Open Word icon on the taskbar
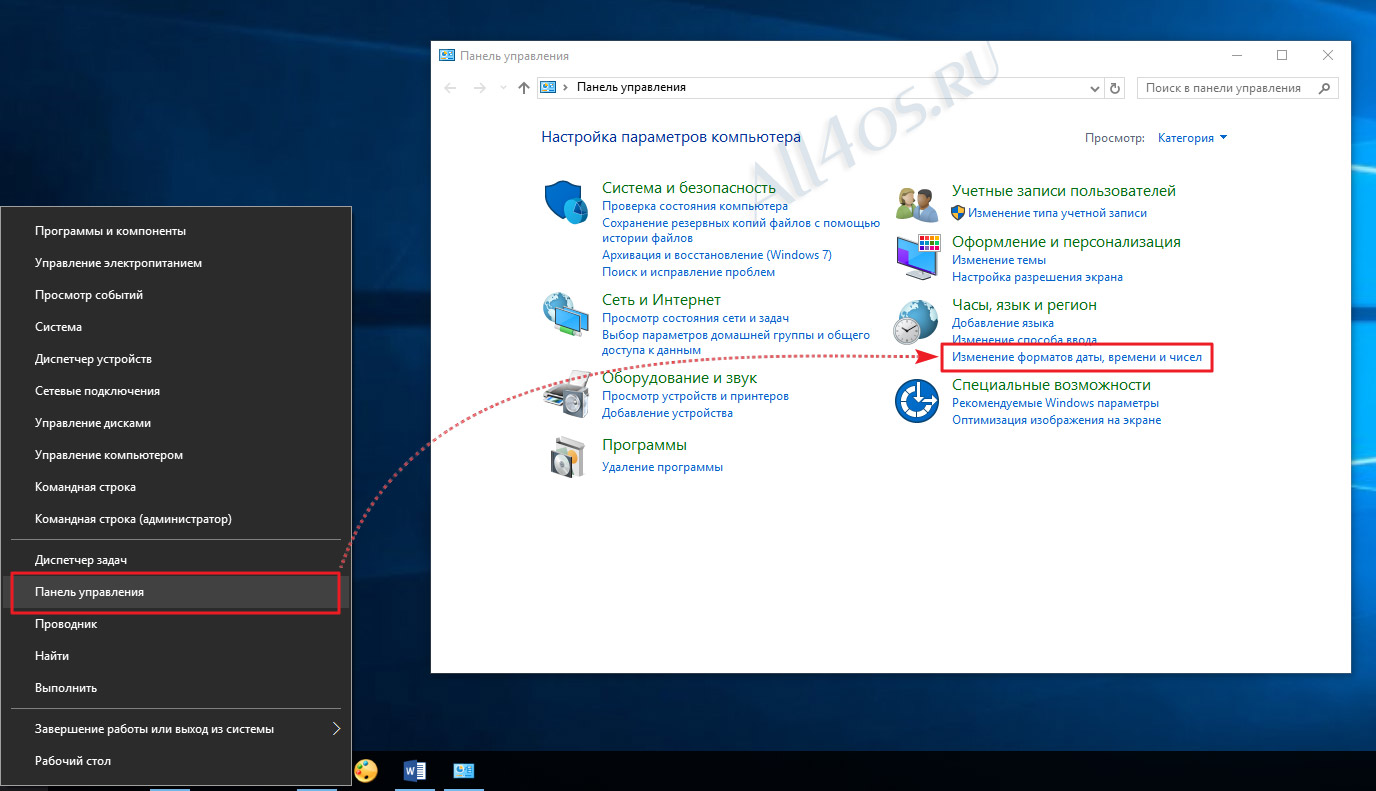Image resolution: width=1376 pixels, height=791 pixels. 415,771
